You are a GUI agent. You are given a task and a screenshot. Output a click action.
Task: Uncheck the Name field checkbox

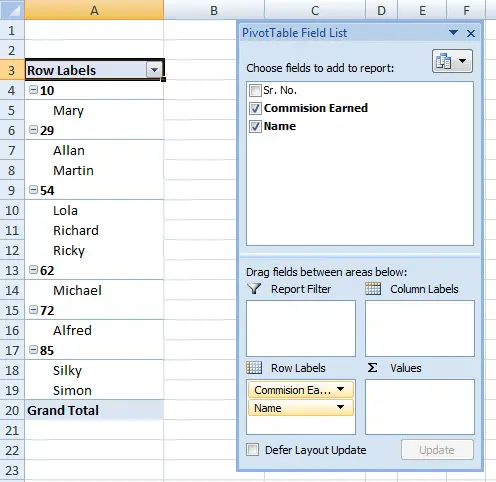pos(255,126)
